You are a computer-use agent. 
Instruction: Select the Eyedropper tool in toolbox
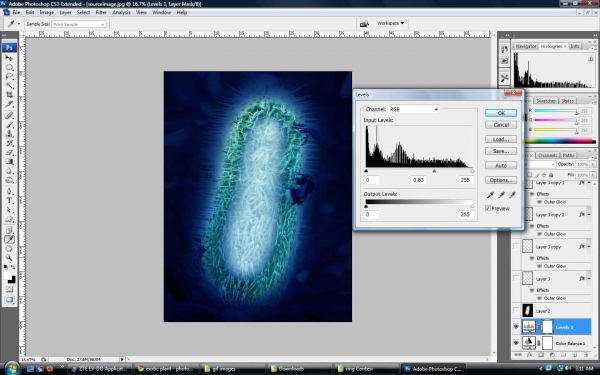pyautogui.click(x=9, y=240)
